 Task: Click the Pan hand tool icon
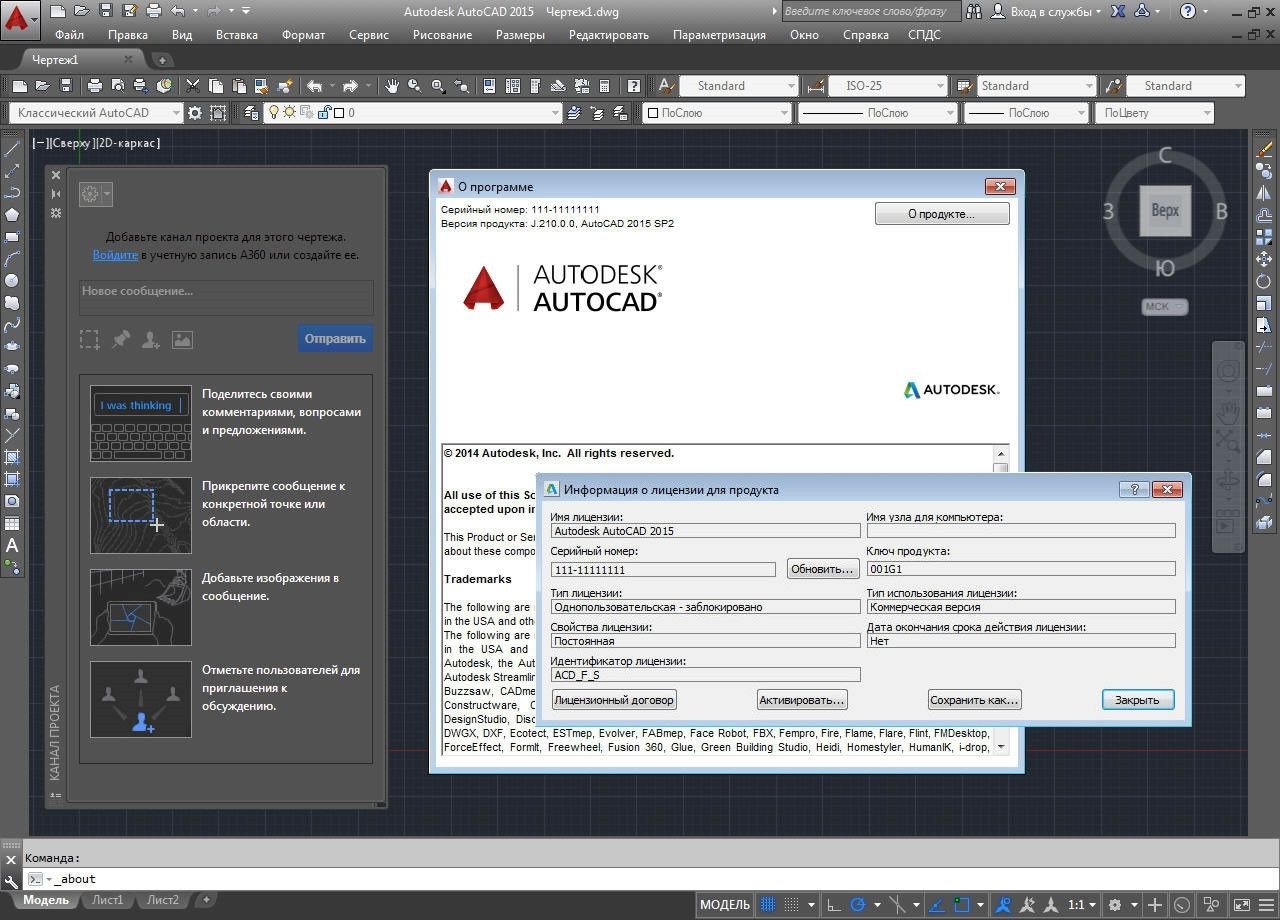[x=392, y=86]
